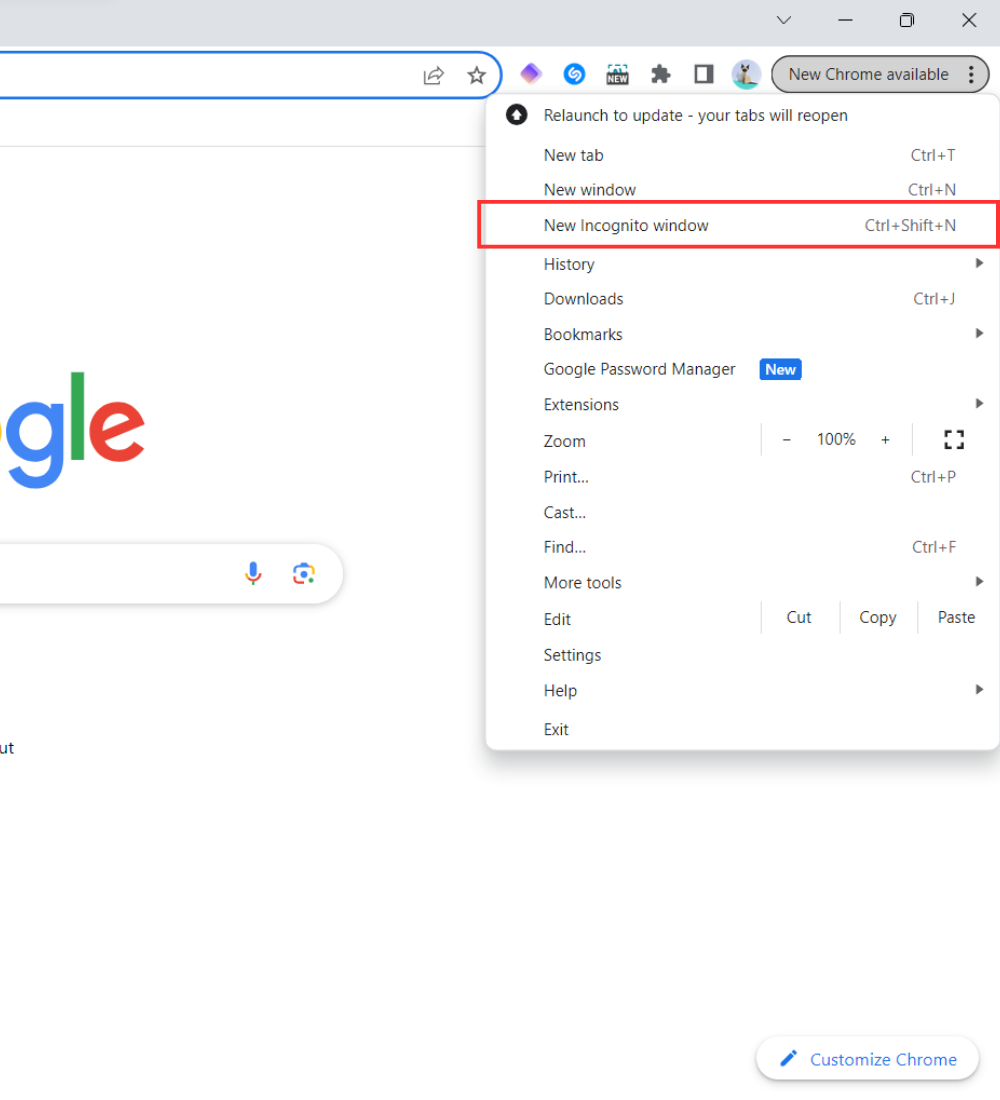
Task: Click the three-dot Chrome menu icon
Action: (971, 74)
